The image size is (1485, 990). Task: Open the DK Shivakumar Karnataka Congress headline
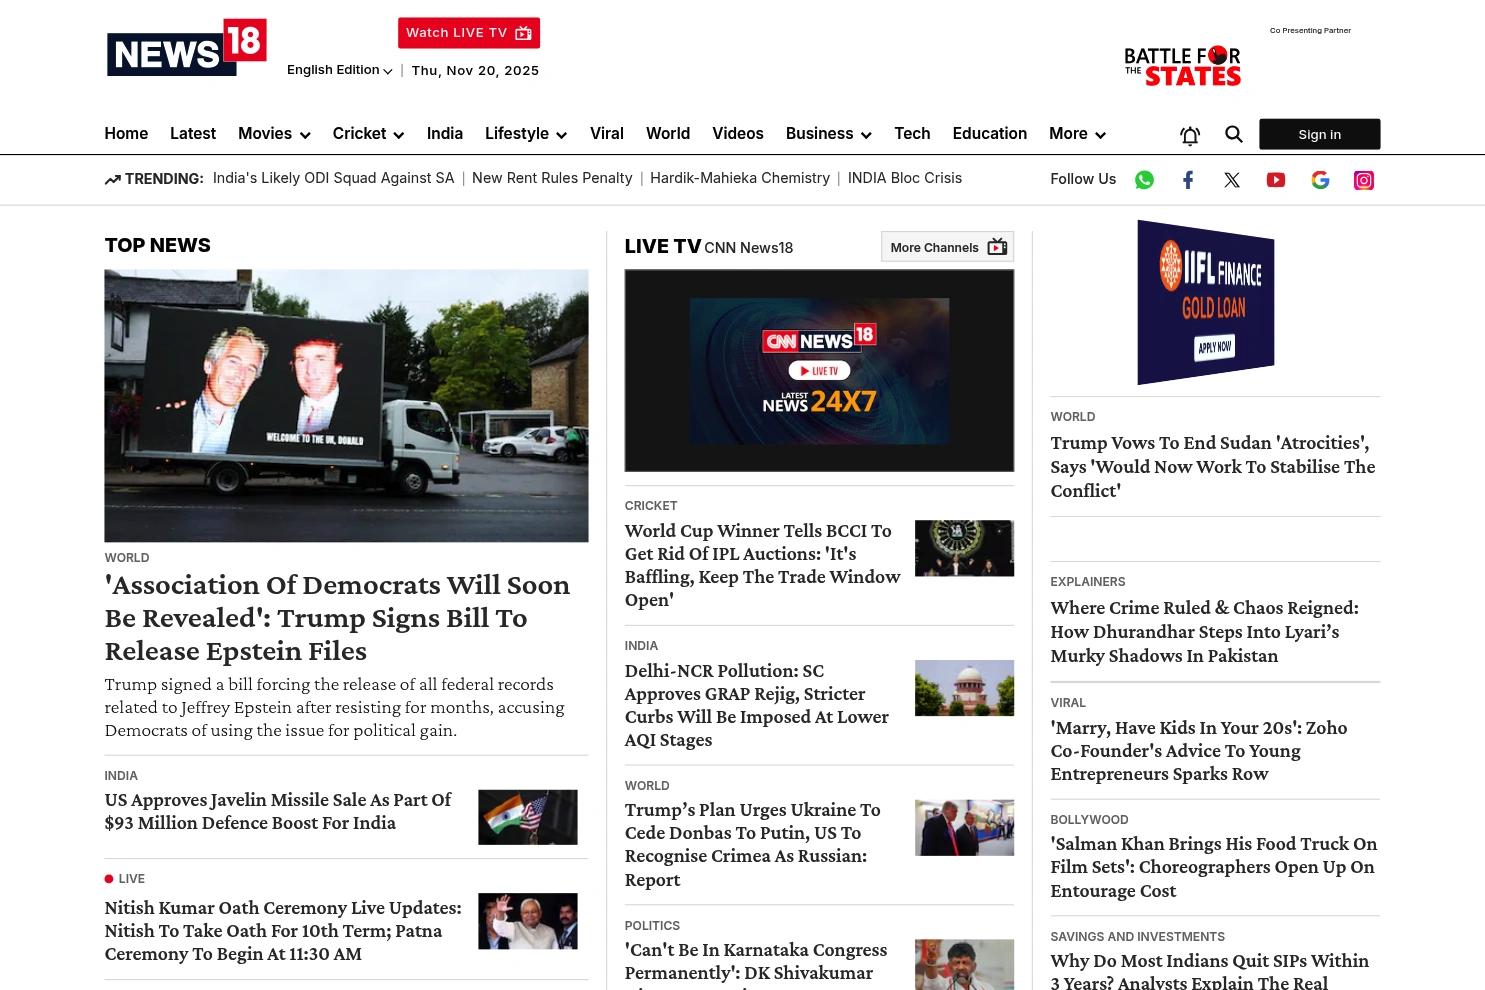[756, 964]
